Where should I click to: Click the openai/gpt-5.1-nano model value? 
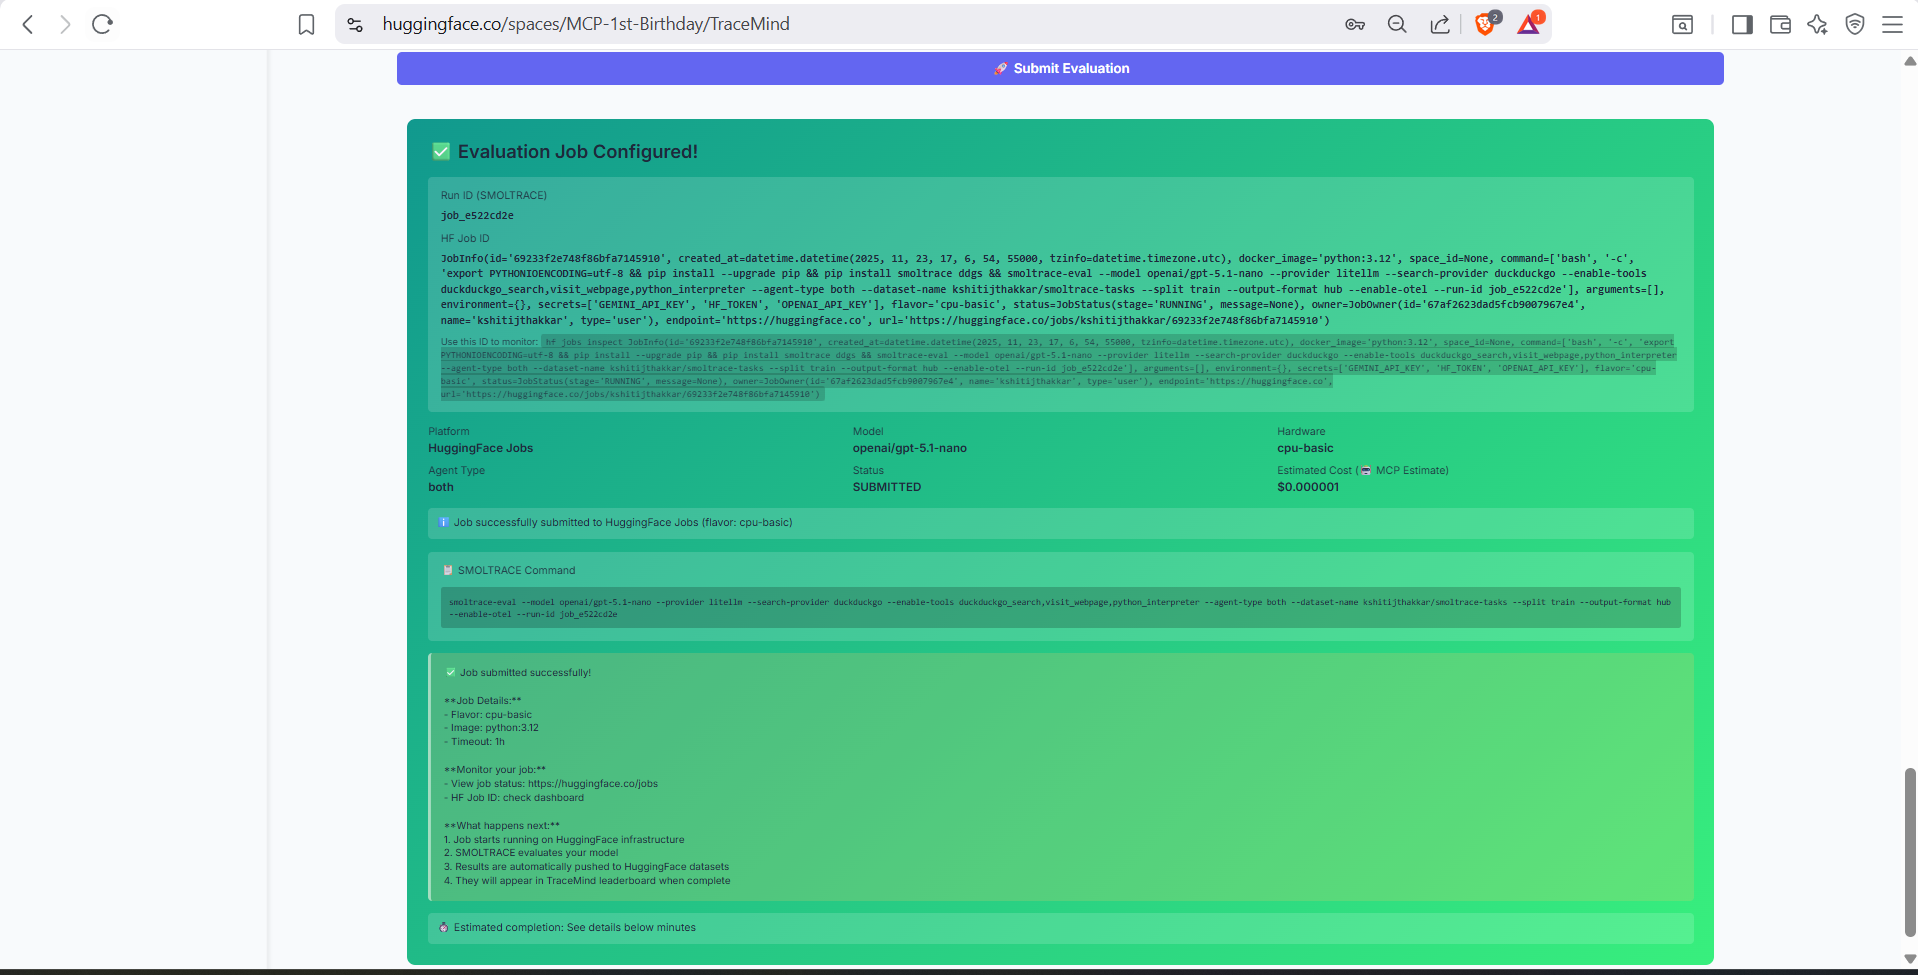coord(910,448)
